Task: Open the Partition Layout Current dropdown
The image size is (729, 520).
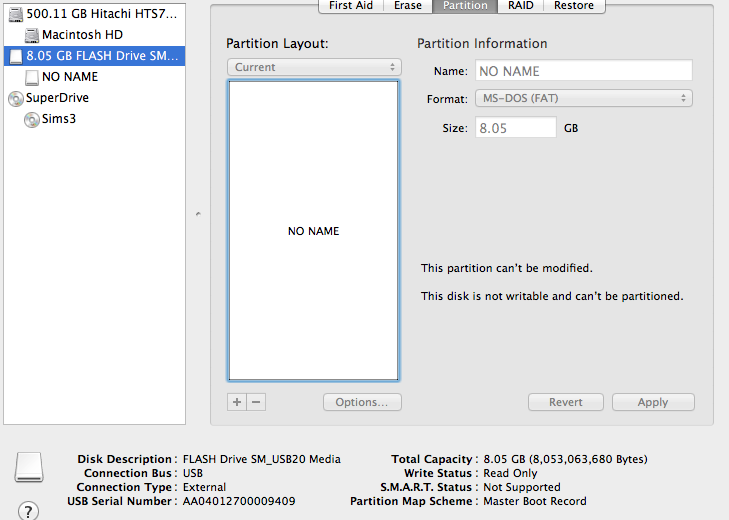Action: click(x=314, y=67)
